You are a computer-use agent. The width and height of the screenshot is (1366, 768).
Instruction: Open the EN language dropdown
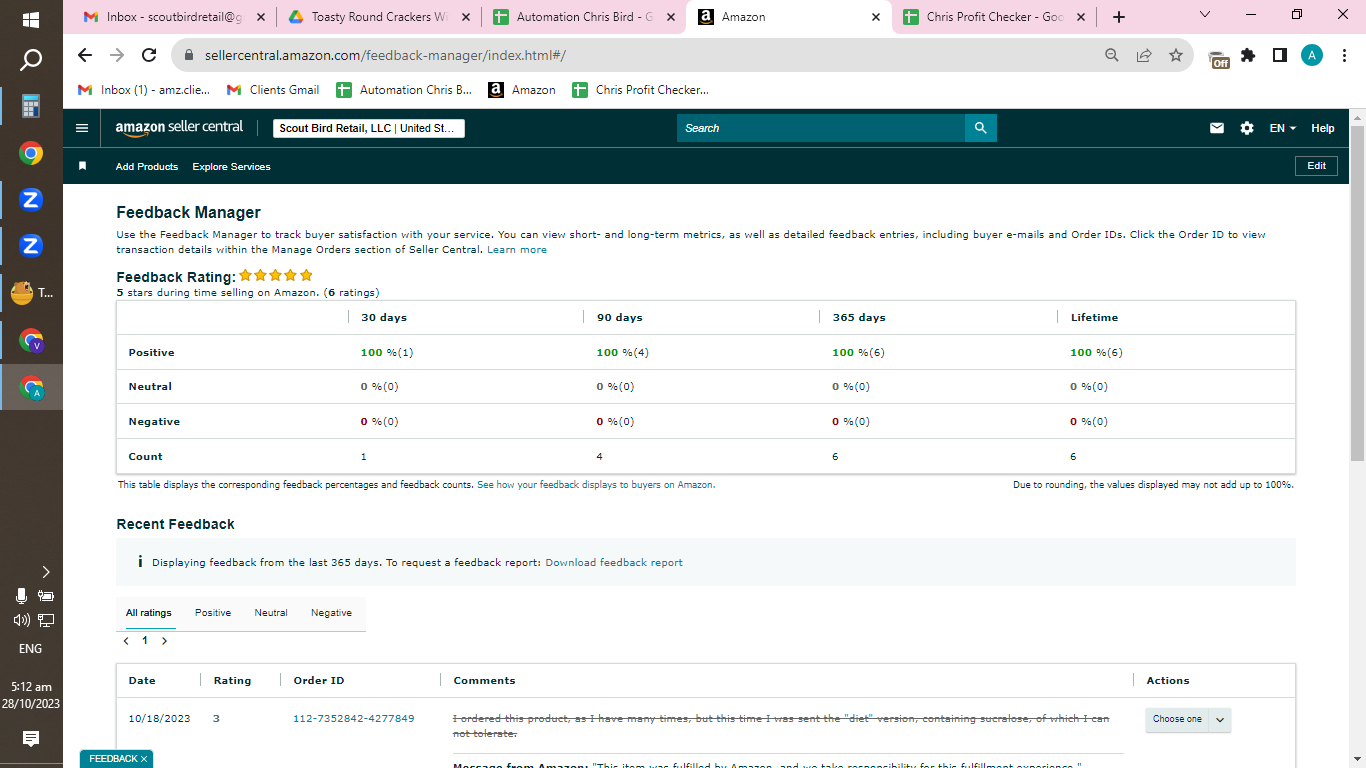pos(1283,128)
